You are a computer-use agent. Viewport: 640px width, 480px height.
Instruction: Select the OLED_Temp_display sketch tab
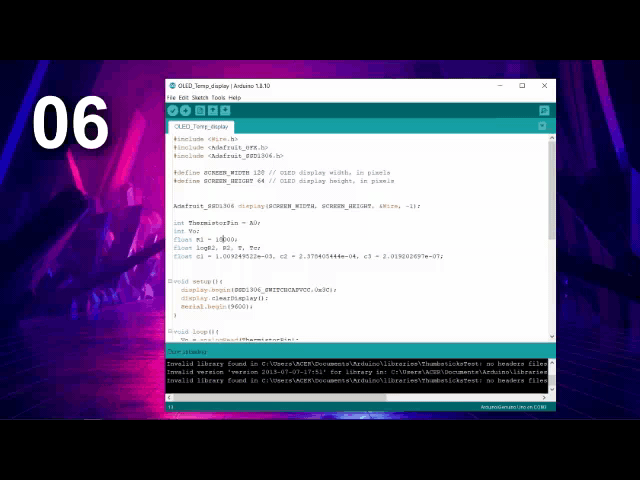point(201,127)
